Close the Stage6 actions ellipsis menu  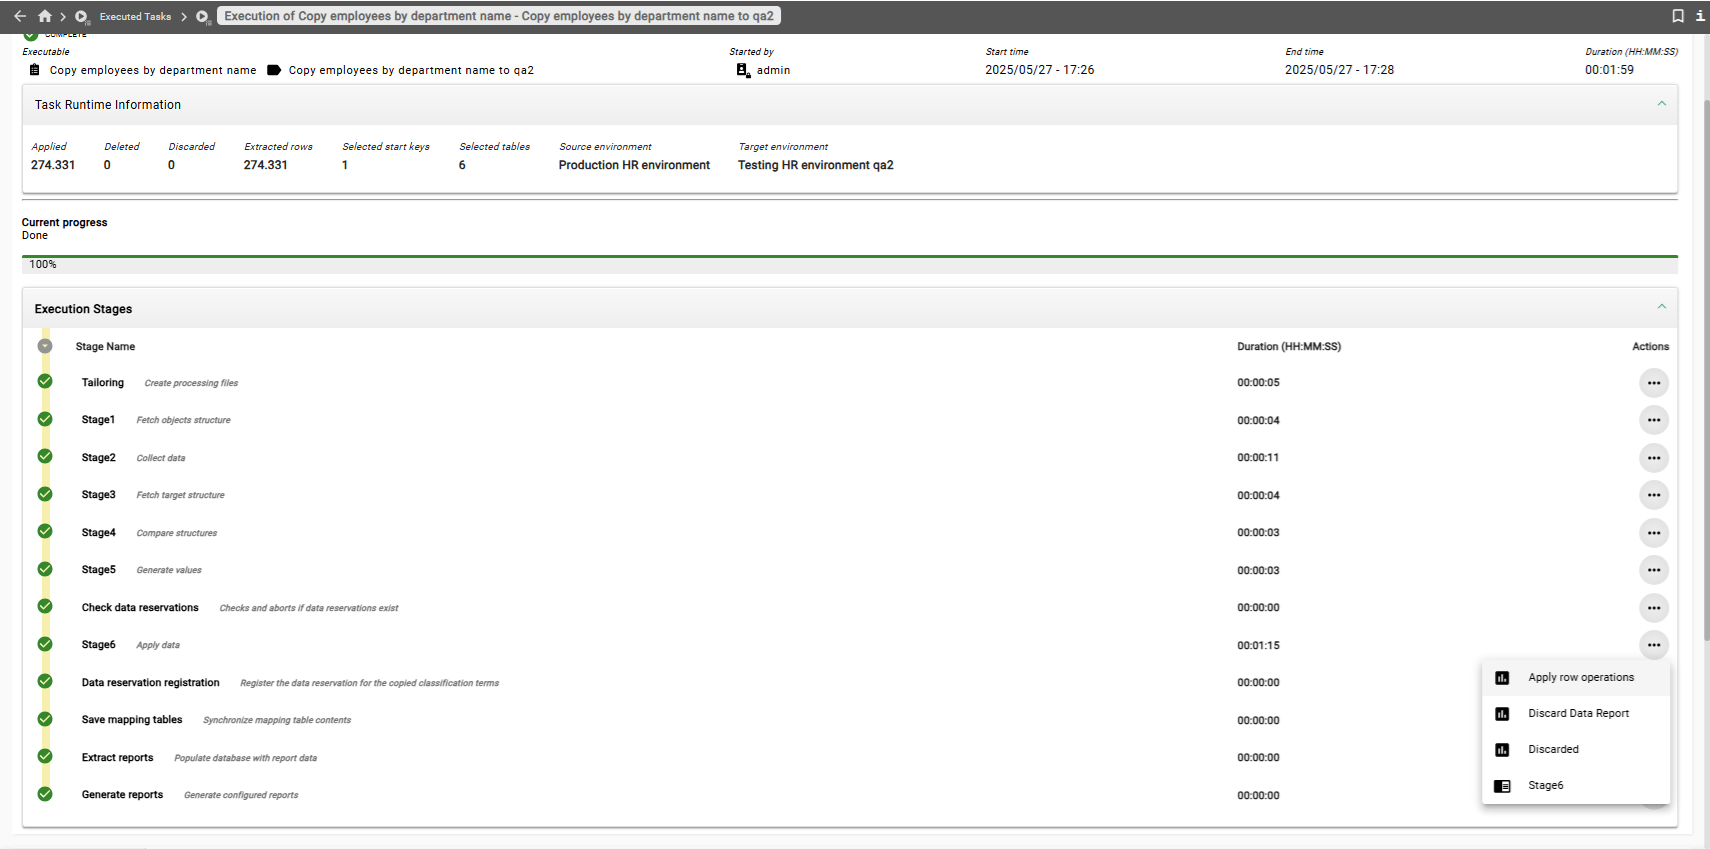(1654, 645)
